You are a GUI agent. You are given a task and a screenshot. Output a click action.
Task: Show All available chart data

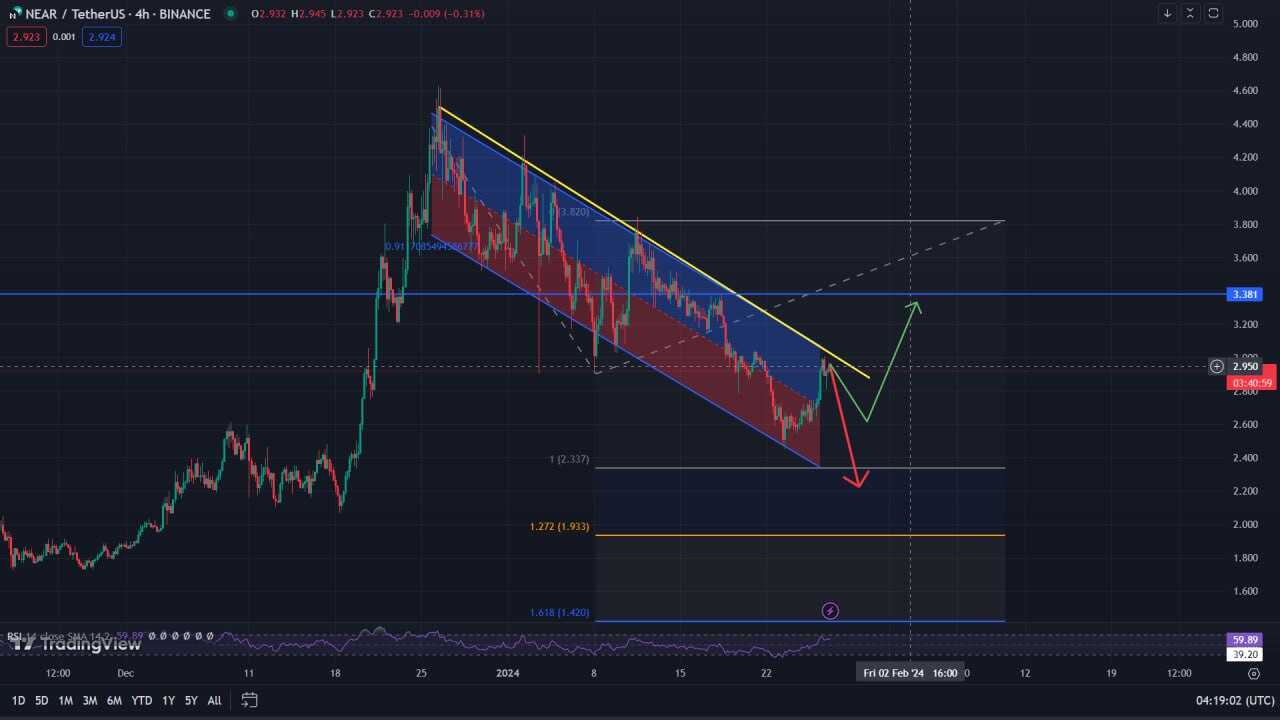214,700
